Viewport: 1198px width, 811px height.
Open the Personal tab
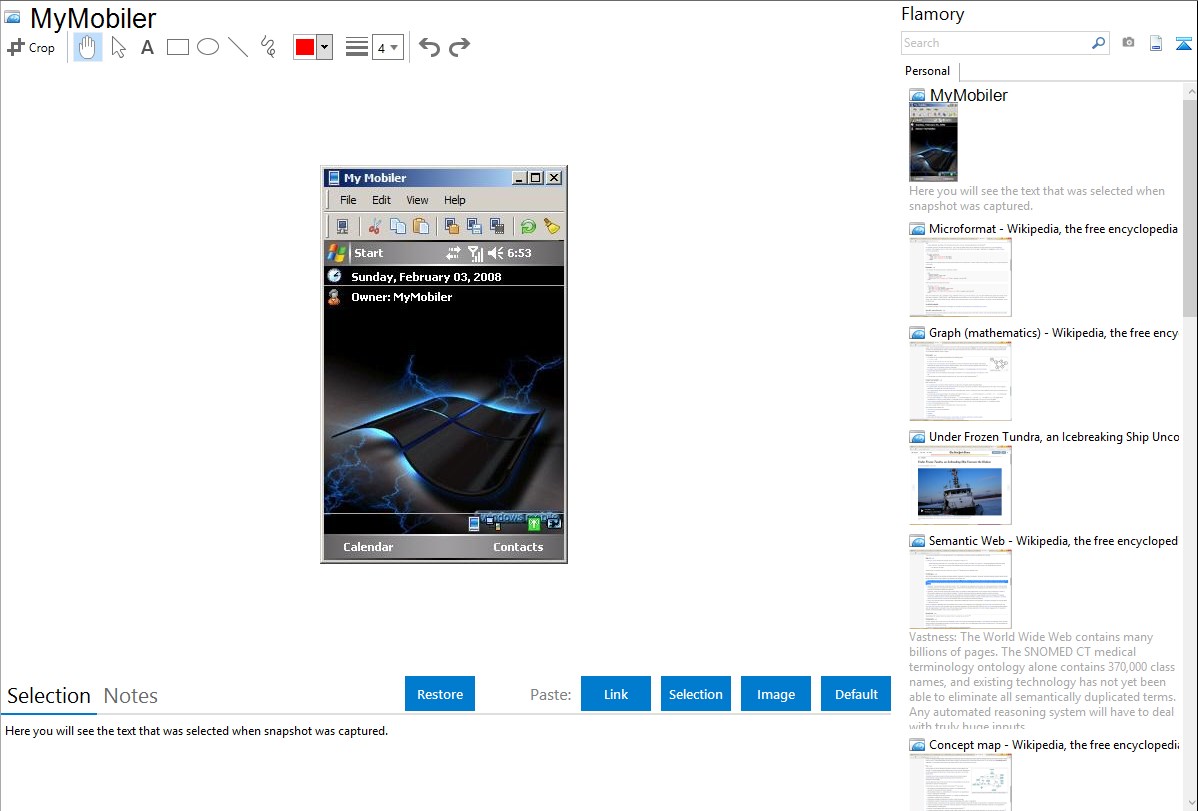tap(928, 71)
